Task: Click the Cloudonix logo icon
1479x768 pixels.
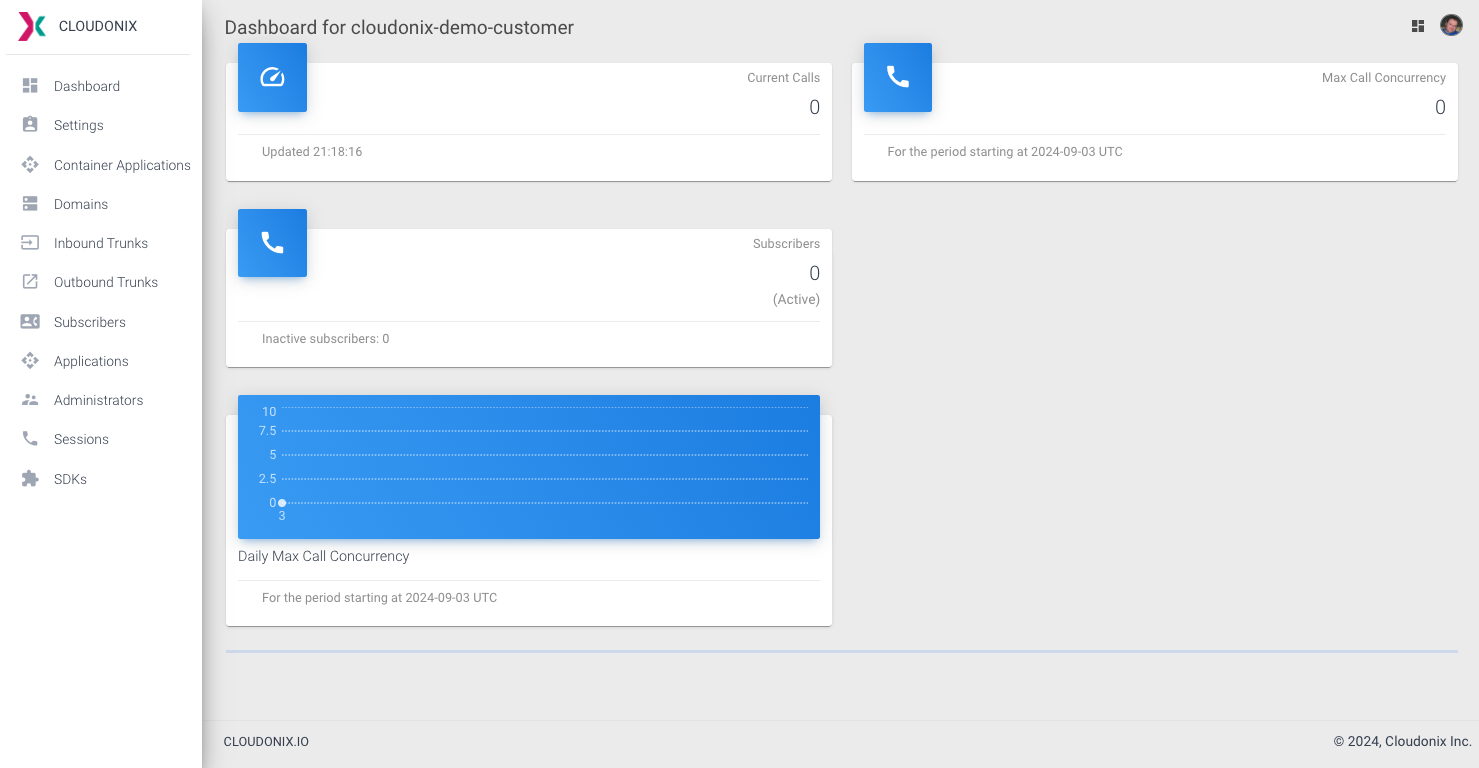Action: coord(32,27)
